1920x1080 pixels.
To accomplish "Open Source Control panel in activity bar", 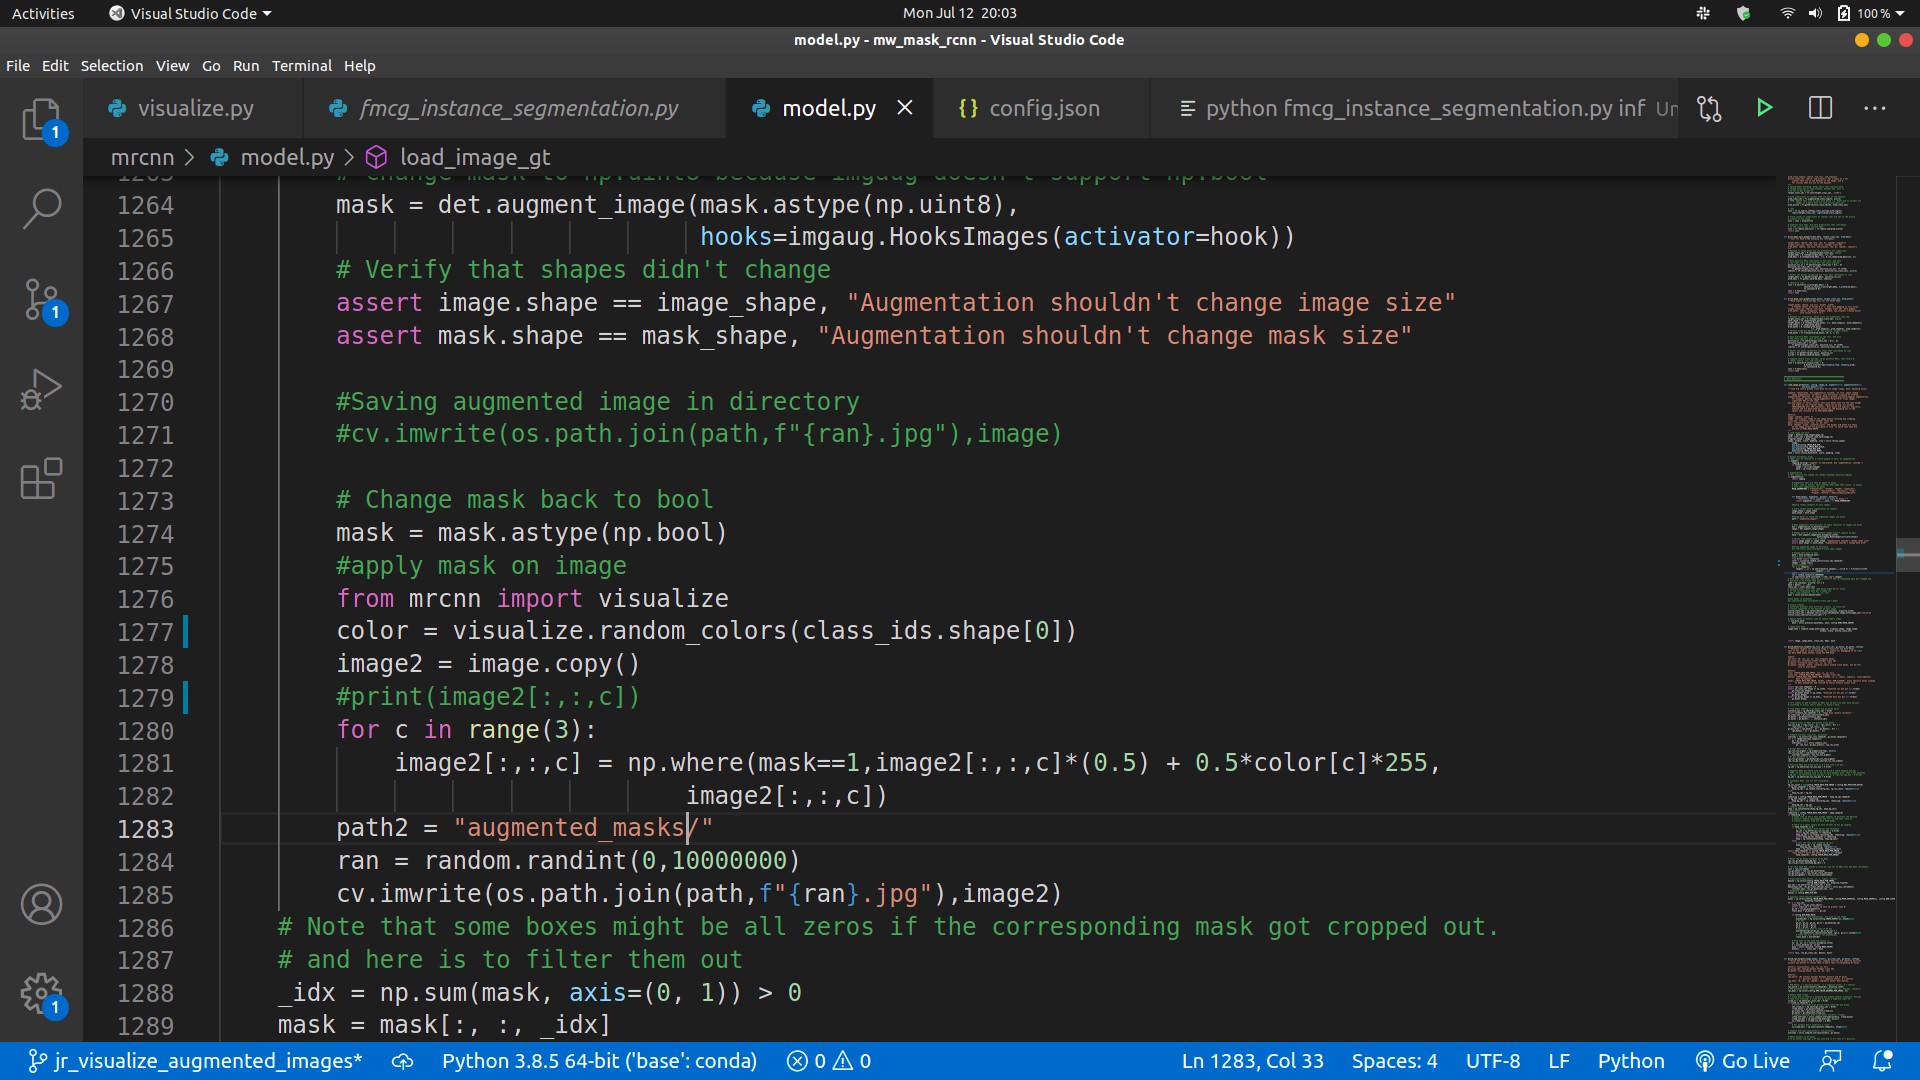I will click(x=41, y=299).
